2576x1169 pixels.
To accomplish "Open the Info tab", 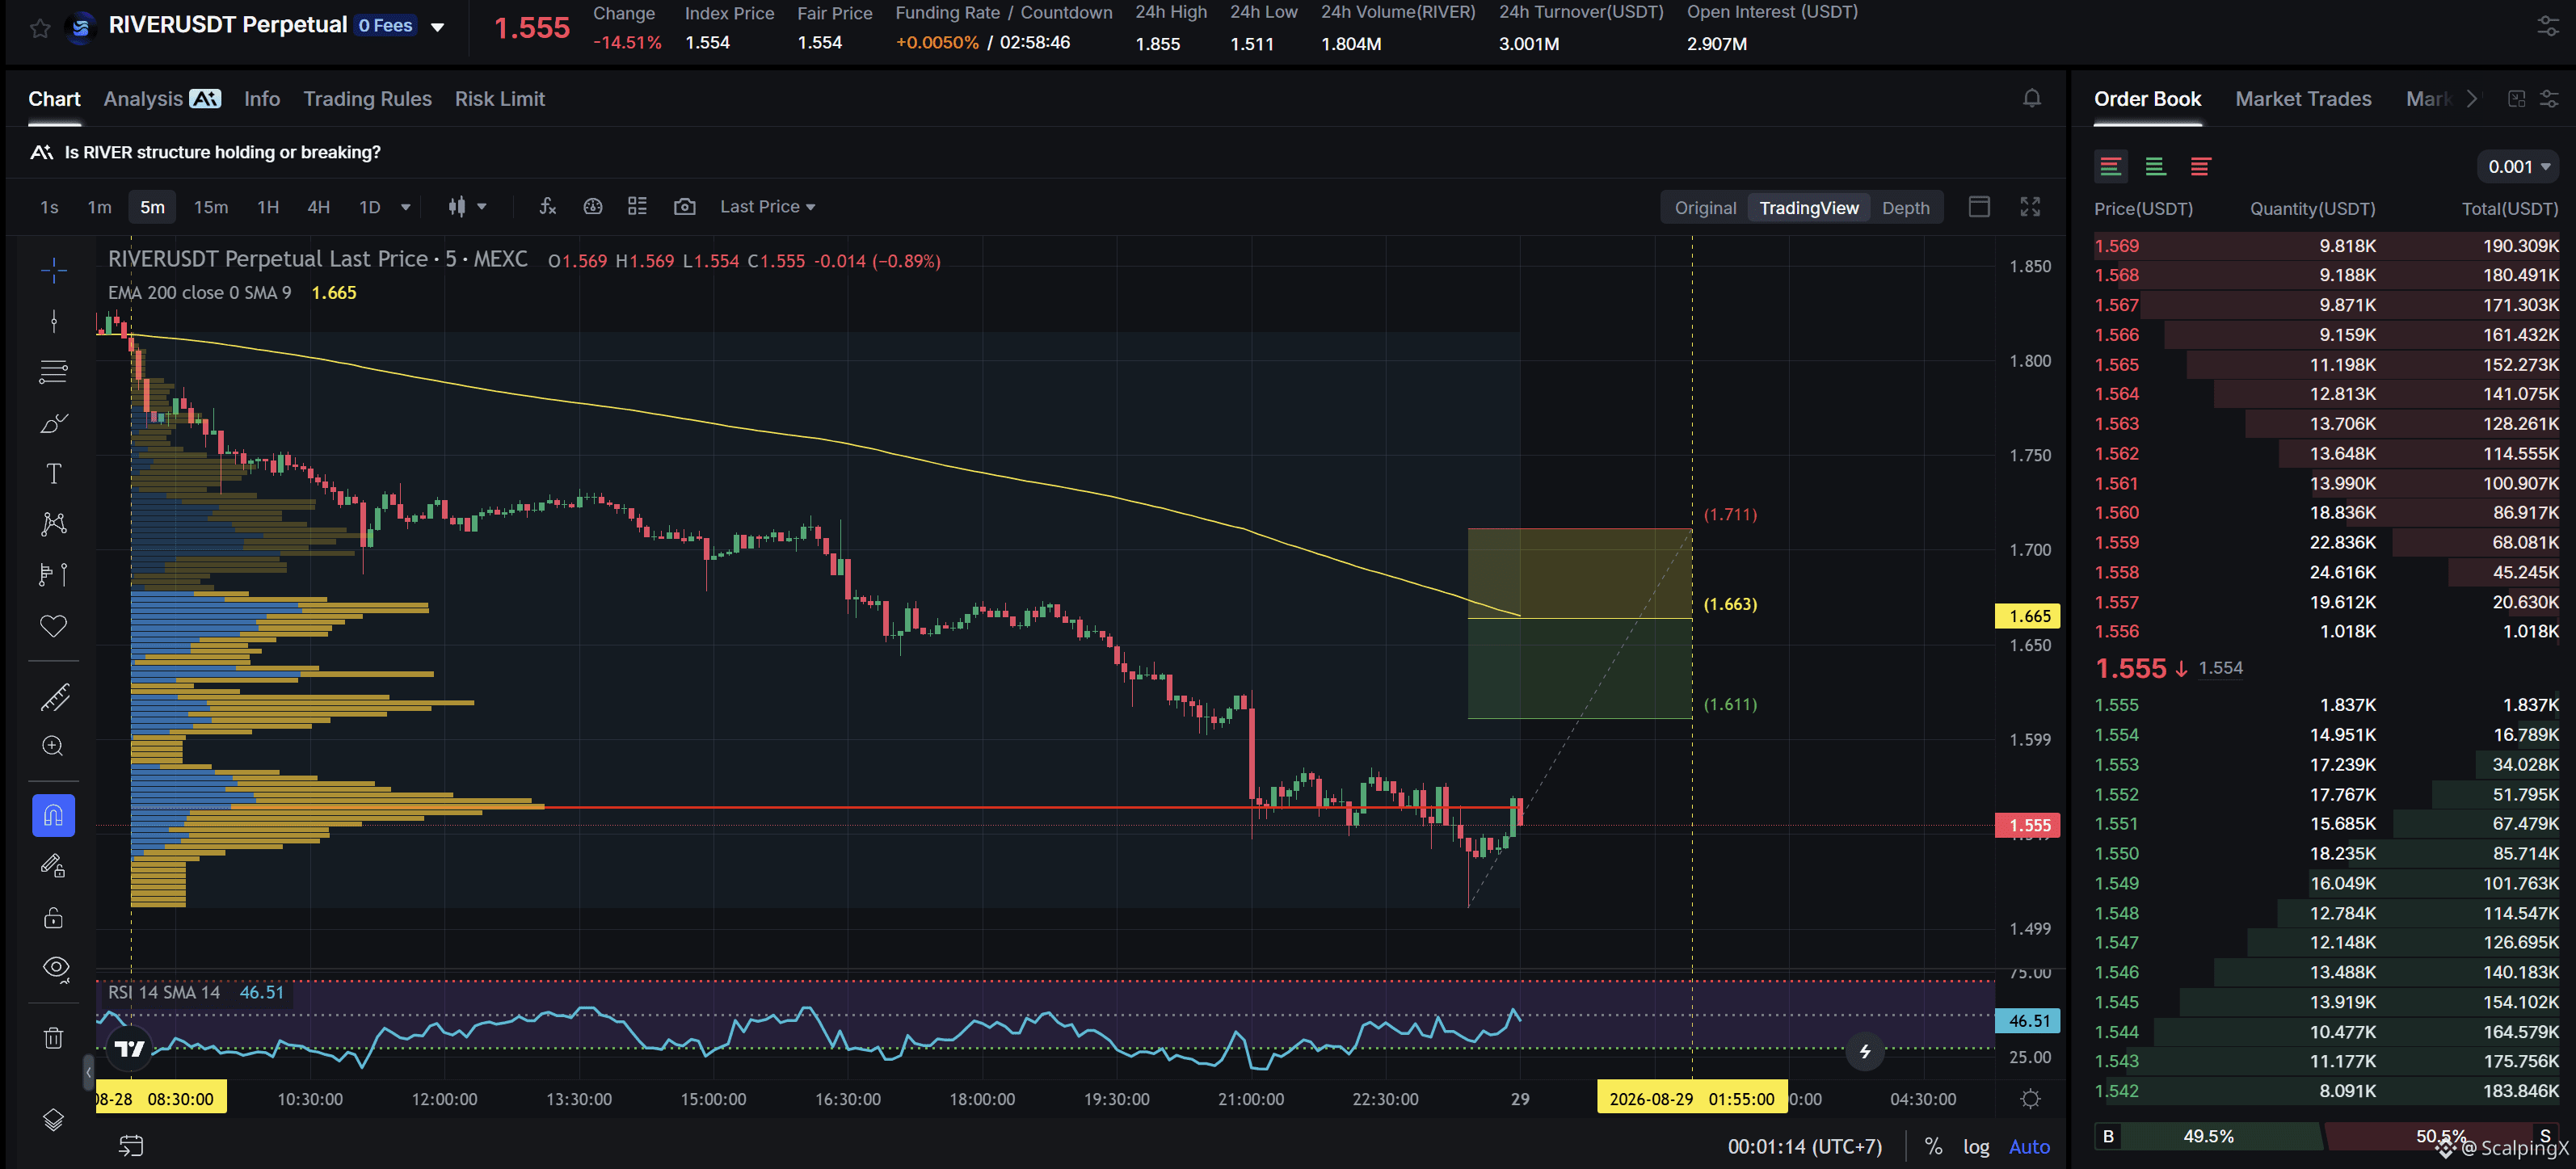I will coord(262,99).
